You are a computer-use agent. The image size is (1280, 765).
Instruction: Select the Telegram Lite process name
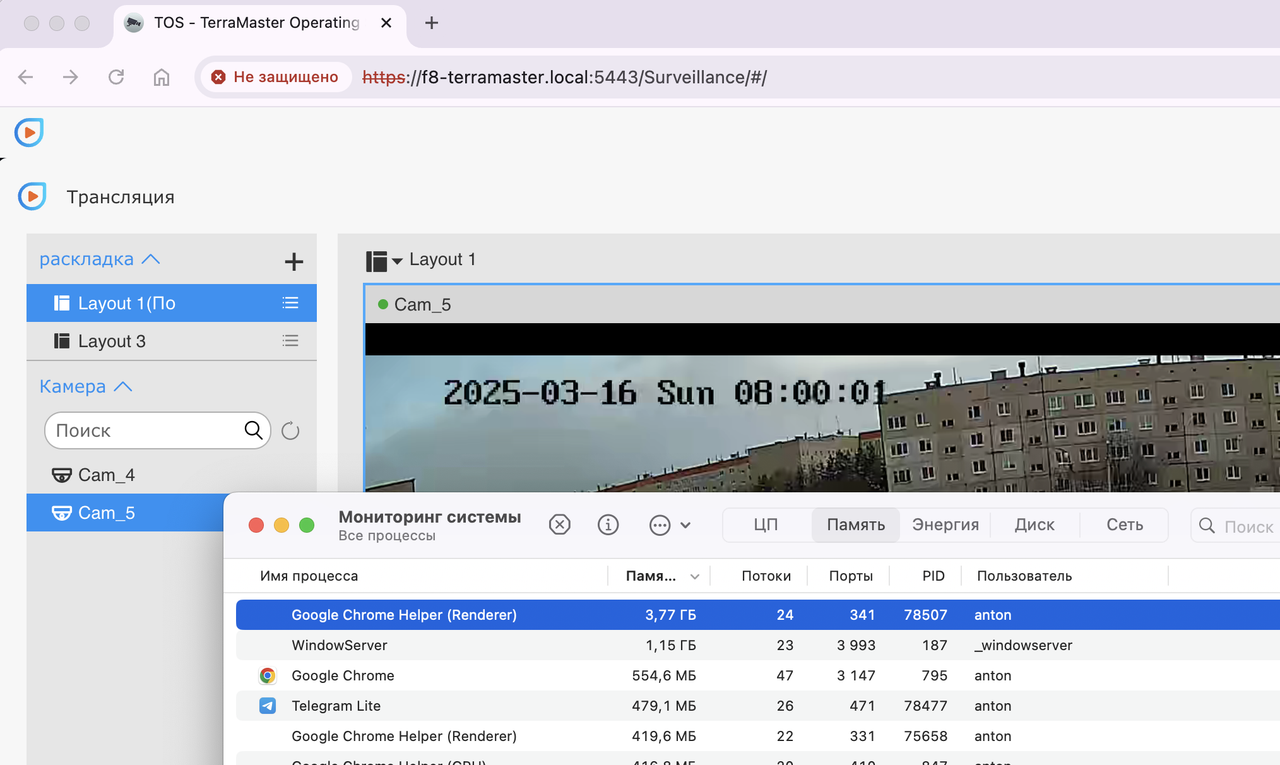(336, 705)
